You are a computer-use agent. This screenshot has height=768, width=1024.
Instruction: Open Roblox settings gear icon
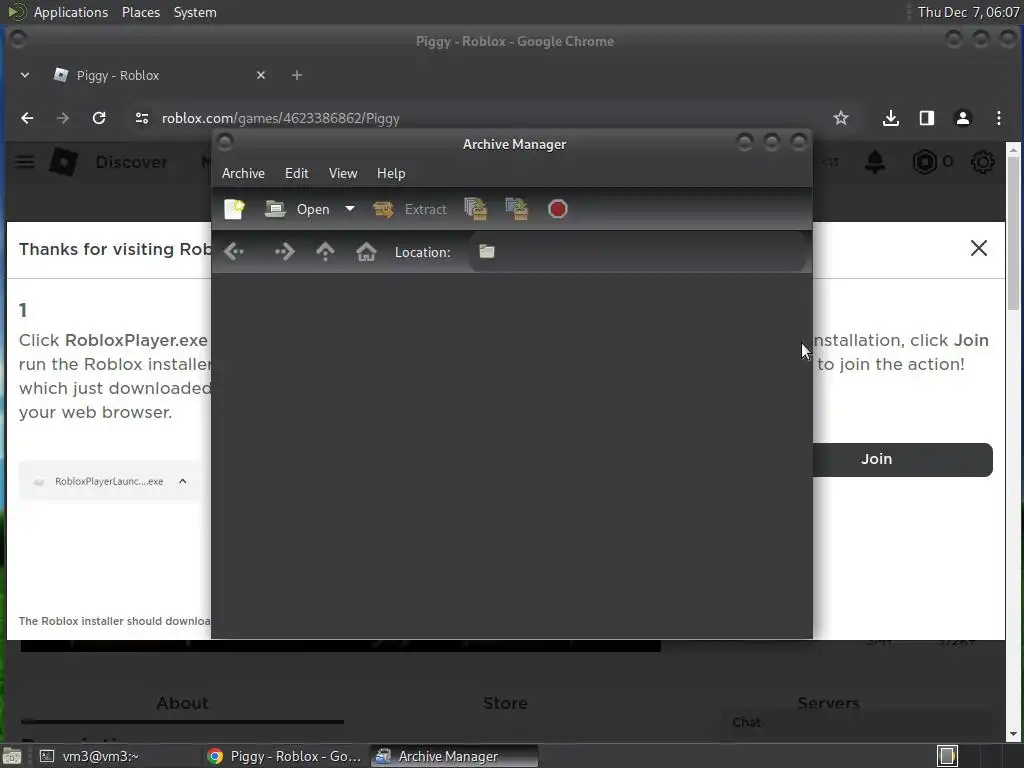point(982,162)
